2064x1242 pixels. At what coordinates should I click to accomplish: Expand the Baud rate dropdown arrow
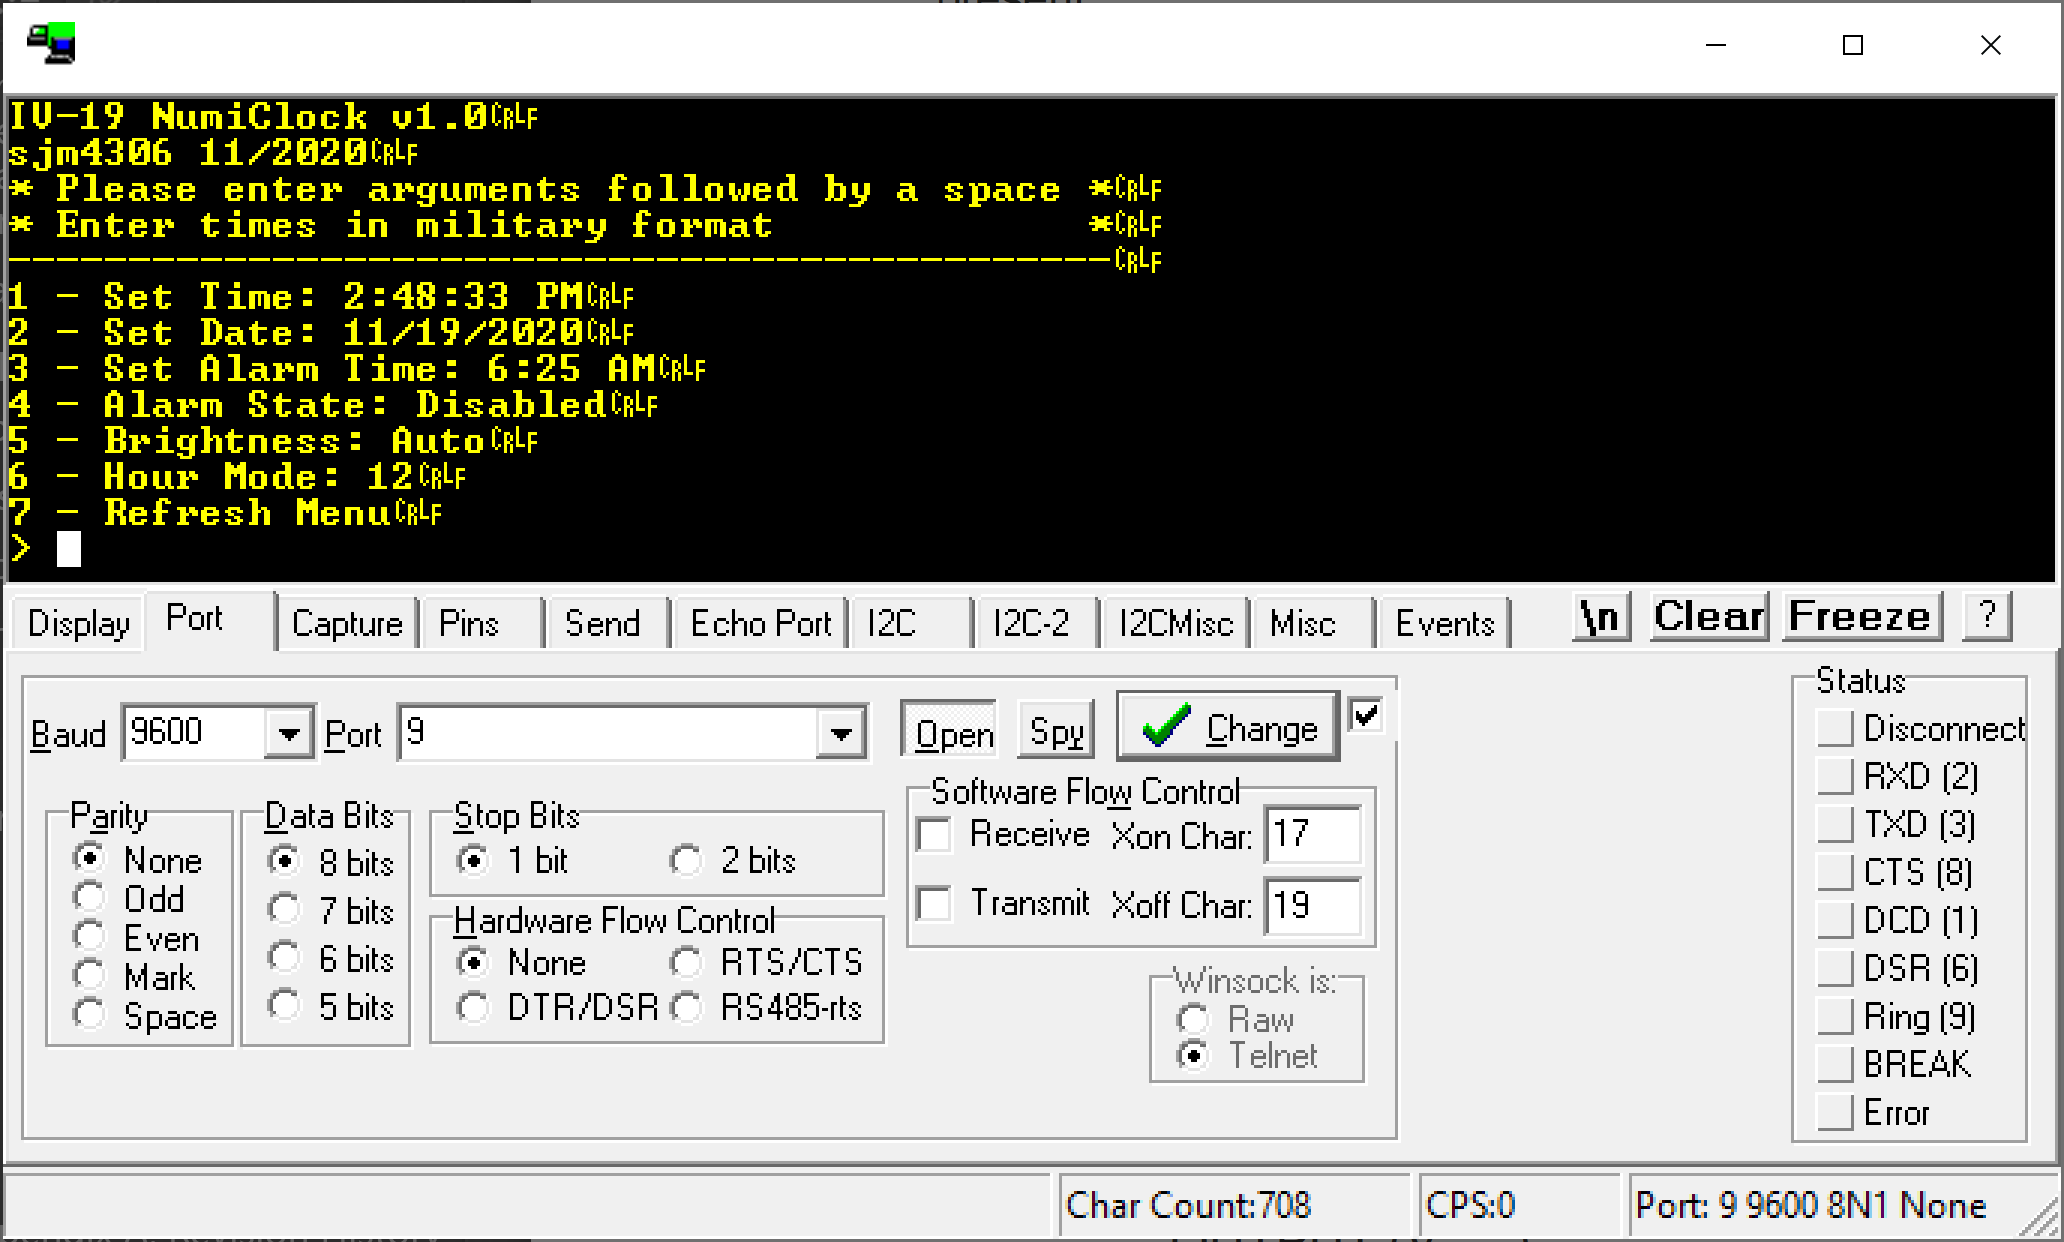pos(289,733)
